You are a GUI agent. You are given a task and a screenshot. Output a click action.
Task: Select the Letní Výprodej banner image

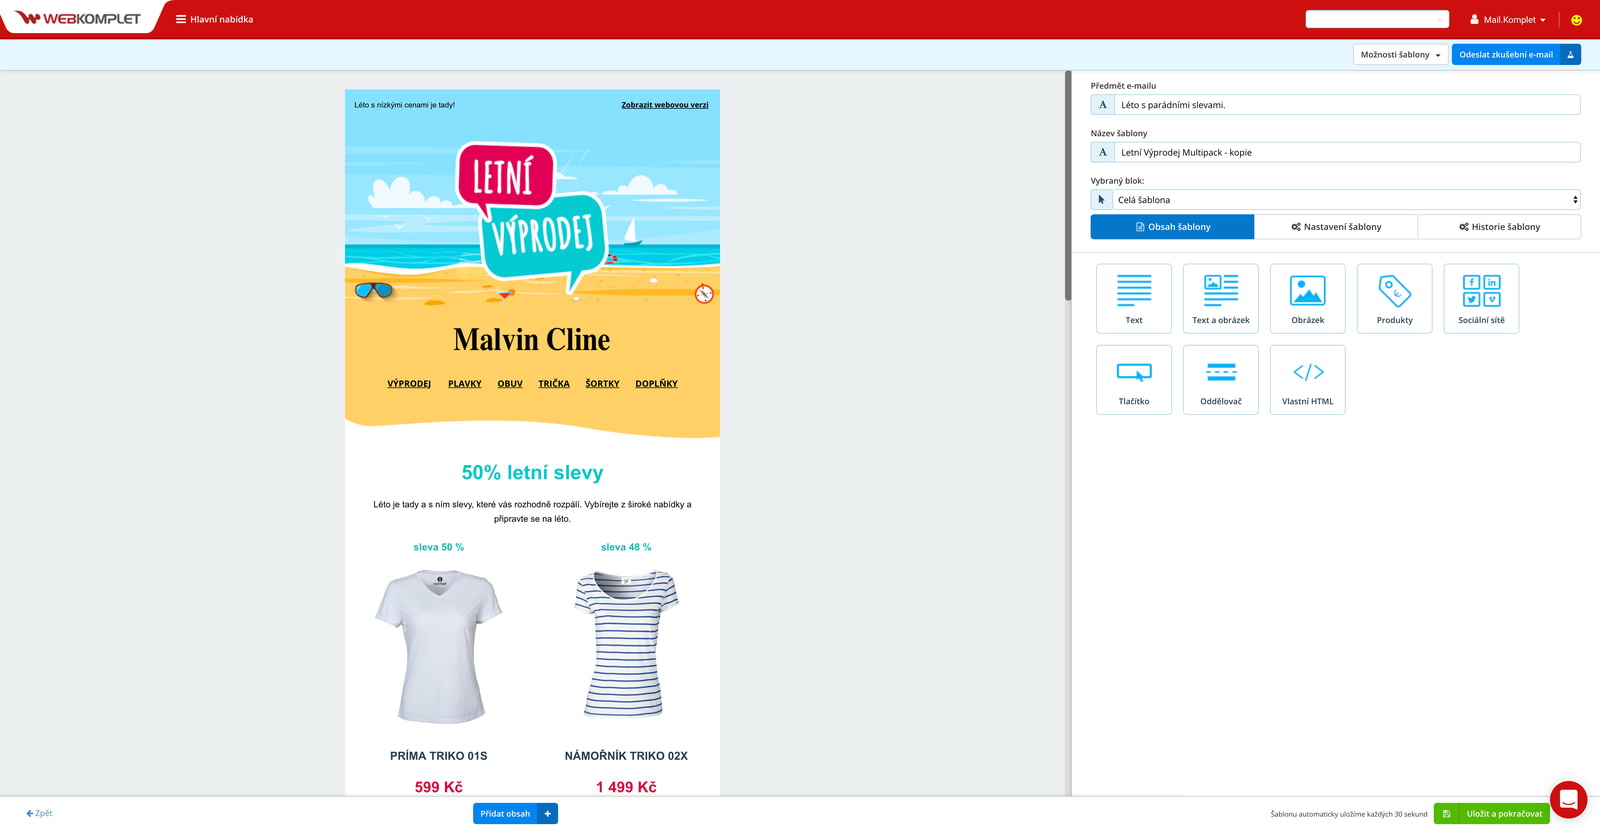(x=532, y=220)
